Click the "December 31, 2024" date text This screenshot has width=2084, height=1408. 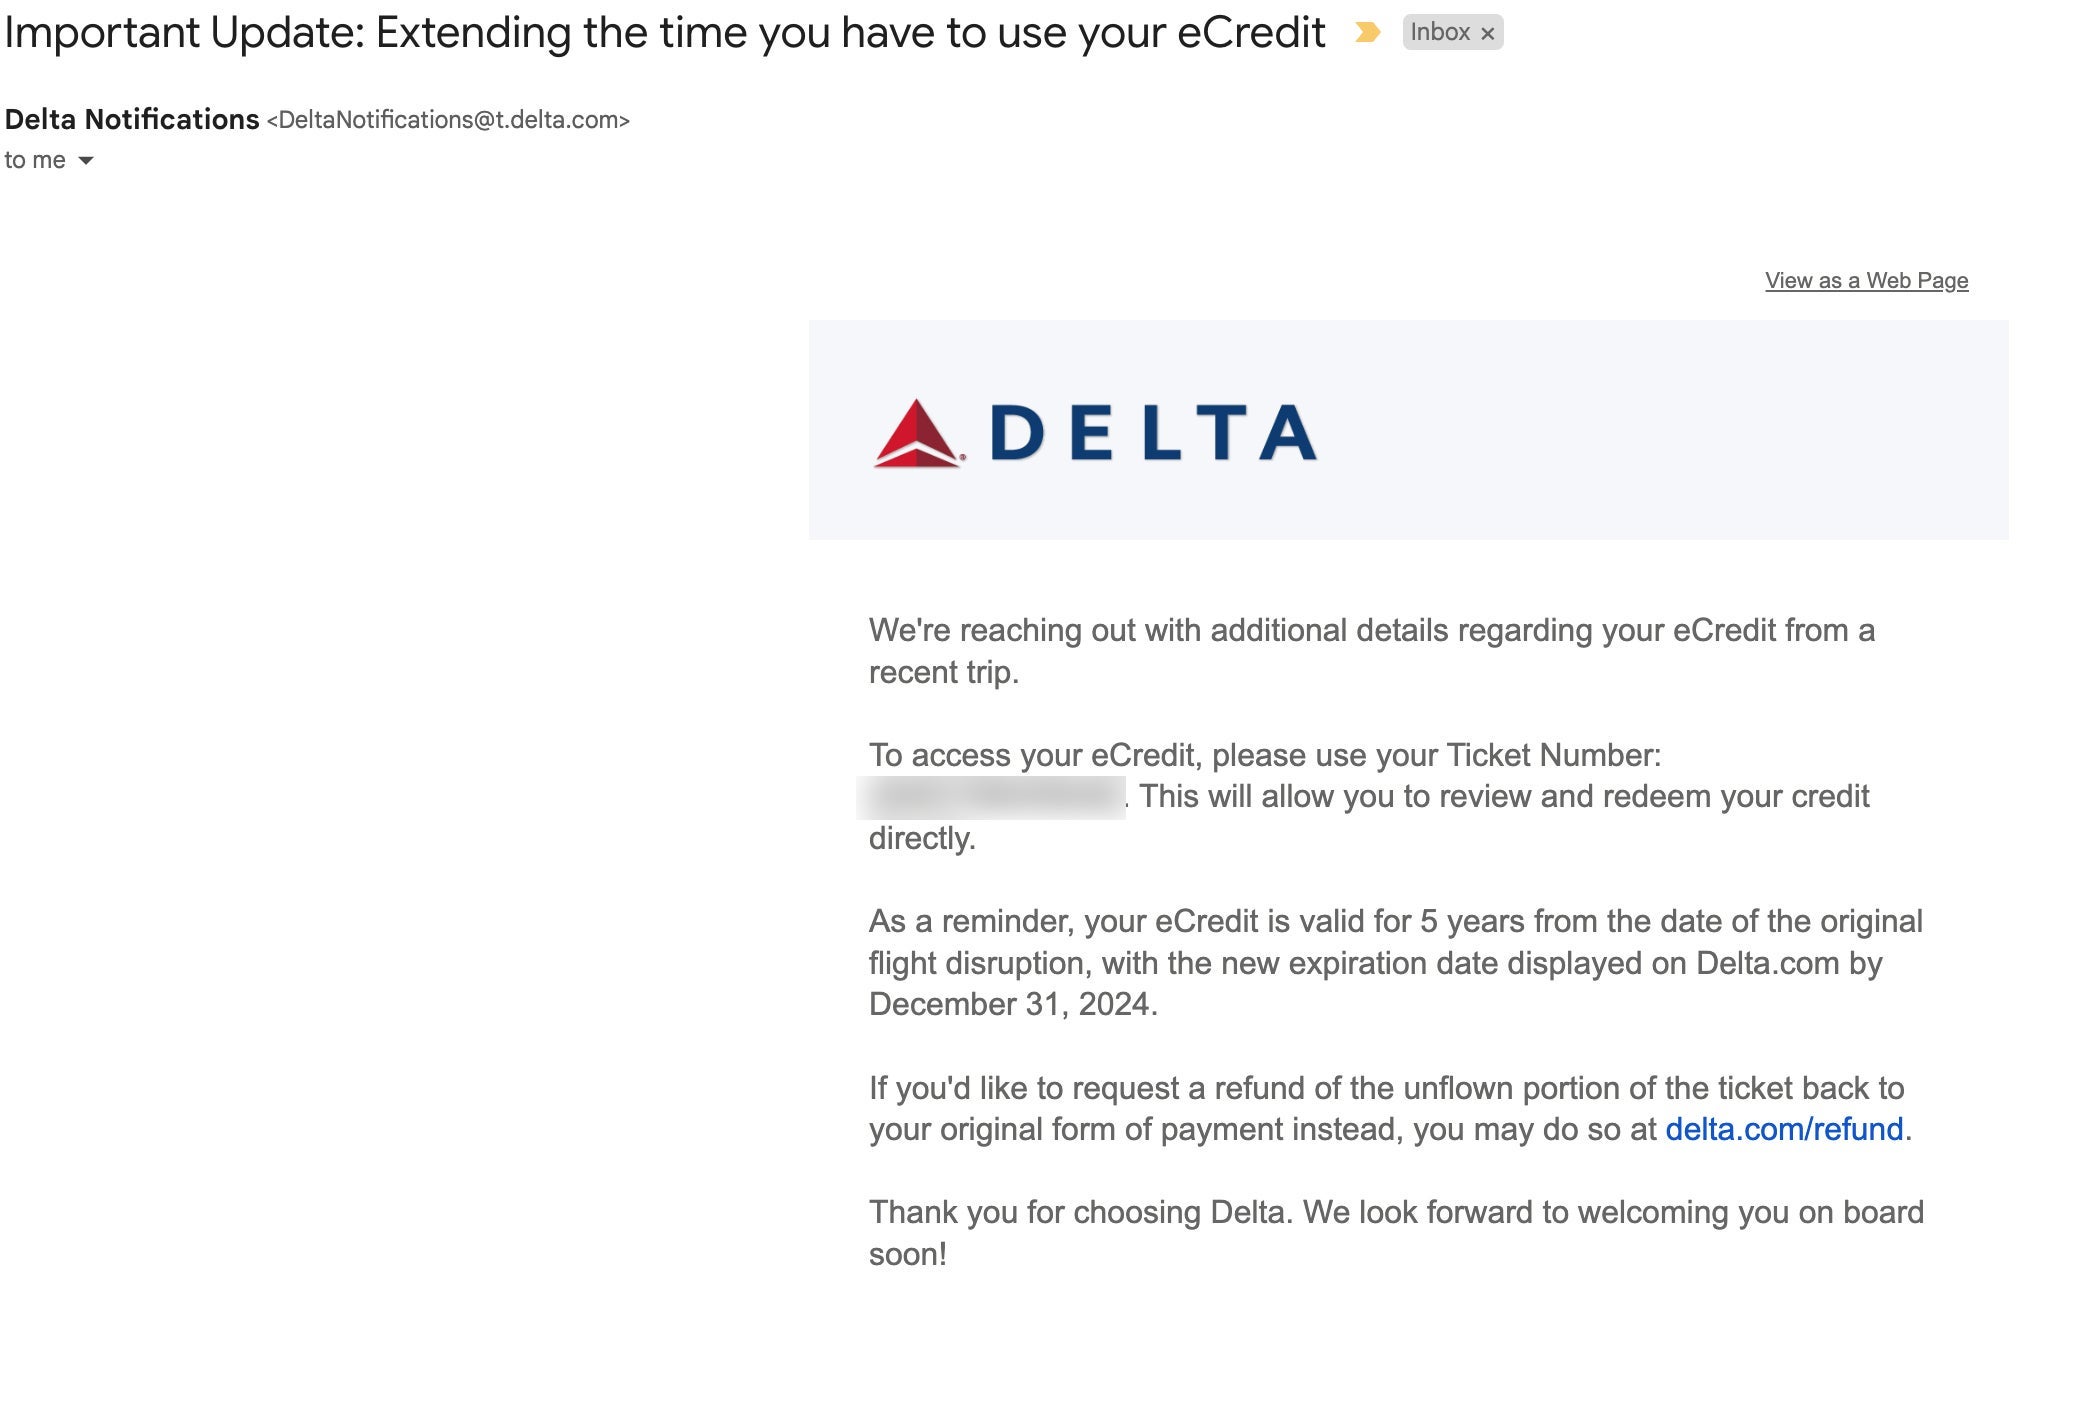point(1012,1005)
